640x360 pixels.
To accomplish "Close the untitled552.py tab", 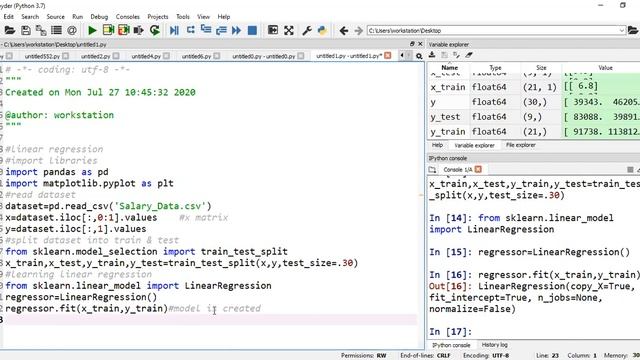I will click(x=66, y=56).
